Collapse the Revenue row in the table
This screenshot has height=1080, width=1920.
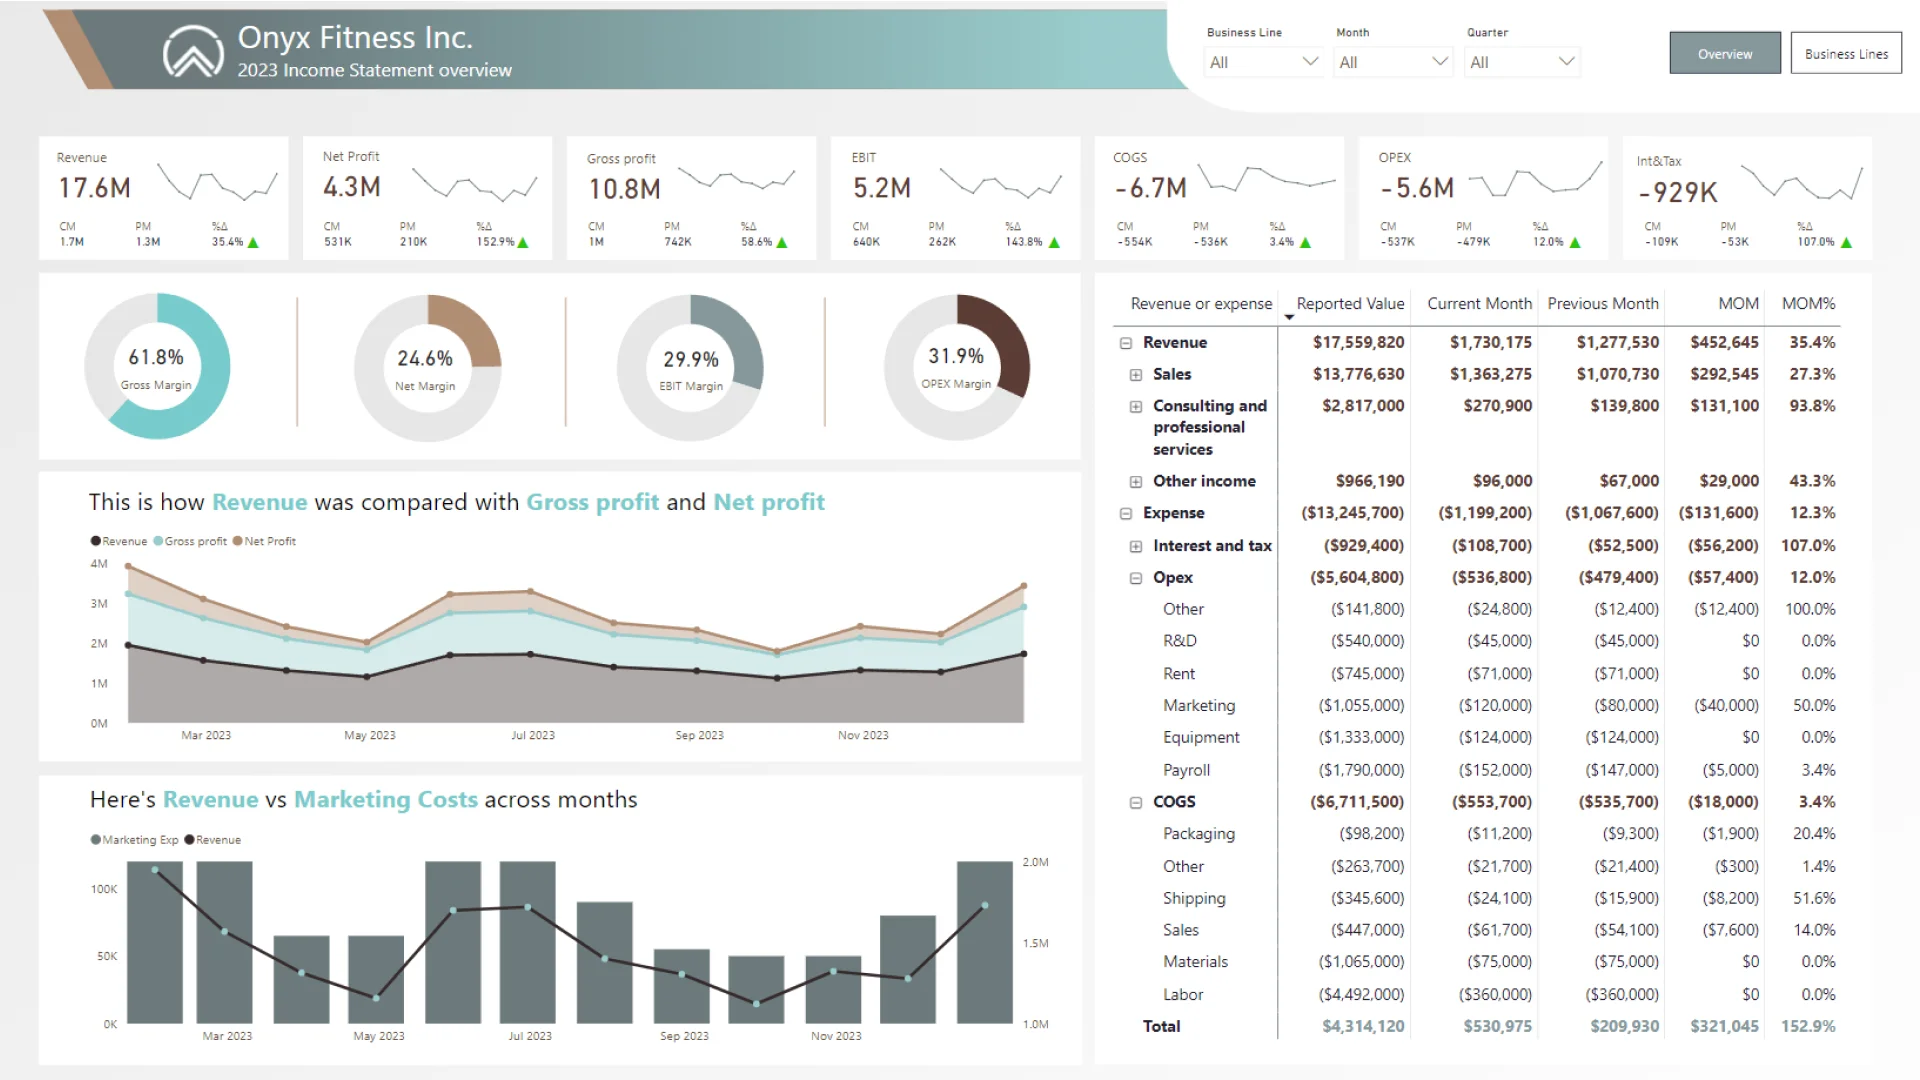pyautogui.click(x=1126, y=343)
